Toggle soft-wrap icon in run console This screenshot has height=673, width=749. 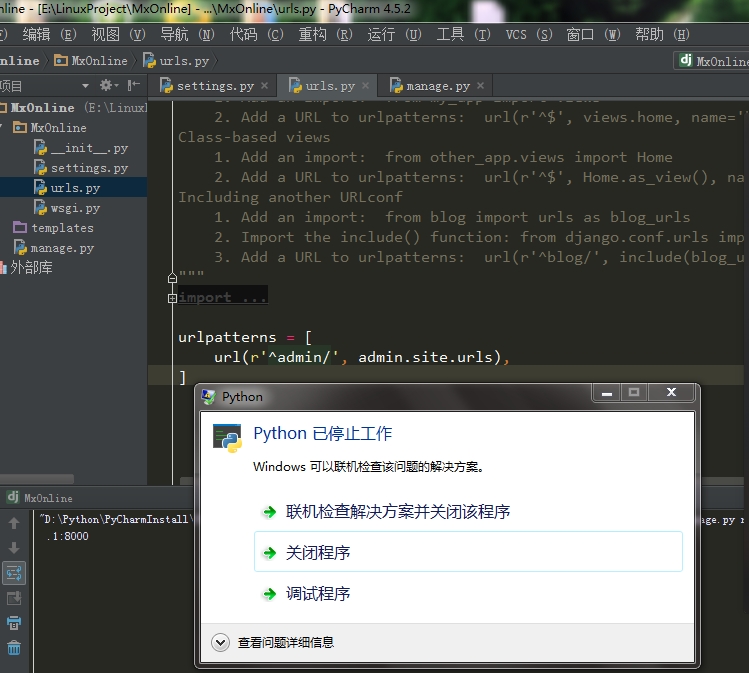14,573
